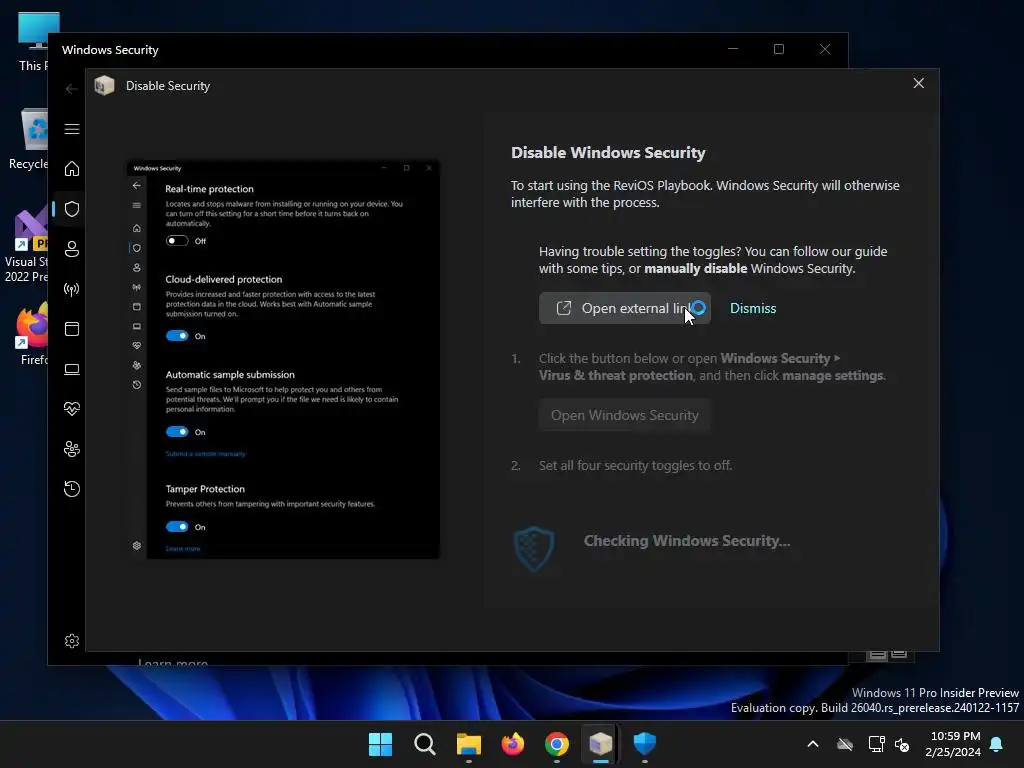Launch Google Chrome from the taskbar
Screen dimensions: 1024x768
(x=556, y=744)
